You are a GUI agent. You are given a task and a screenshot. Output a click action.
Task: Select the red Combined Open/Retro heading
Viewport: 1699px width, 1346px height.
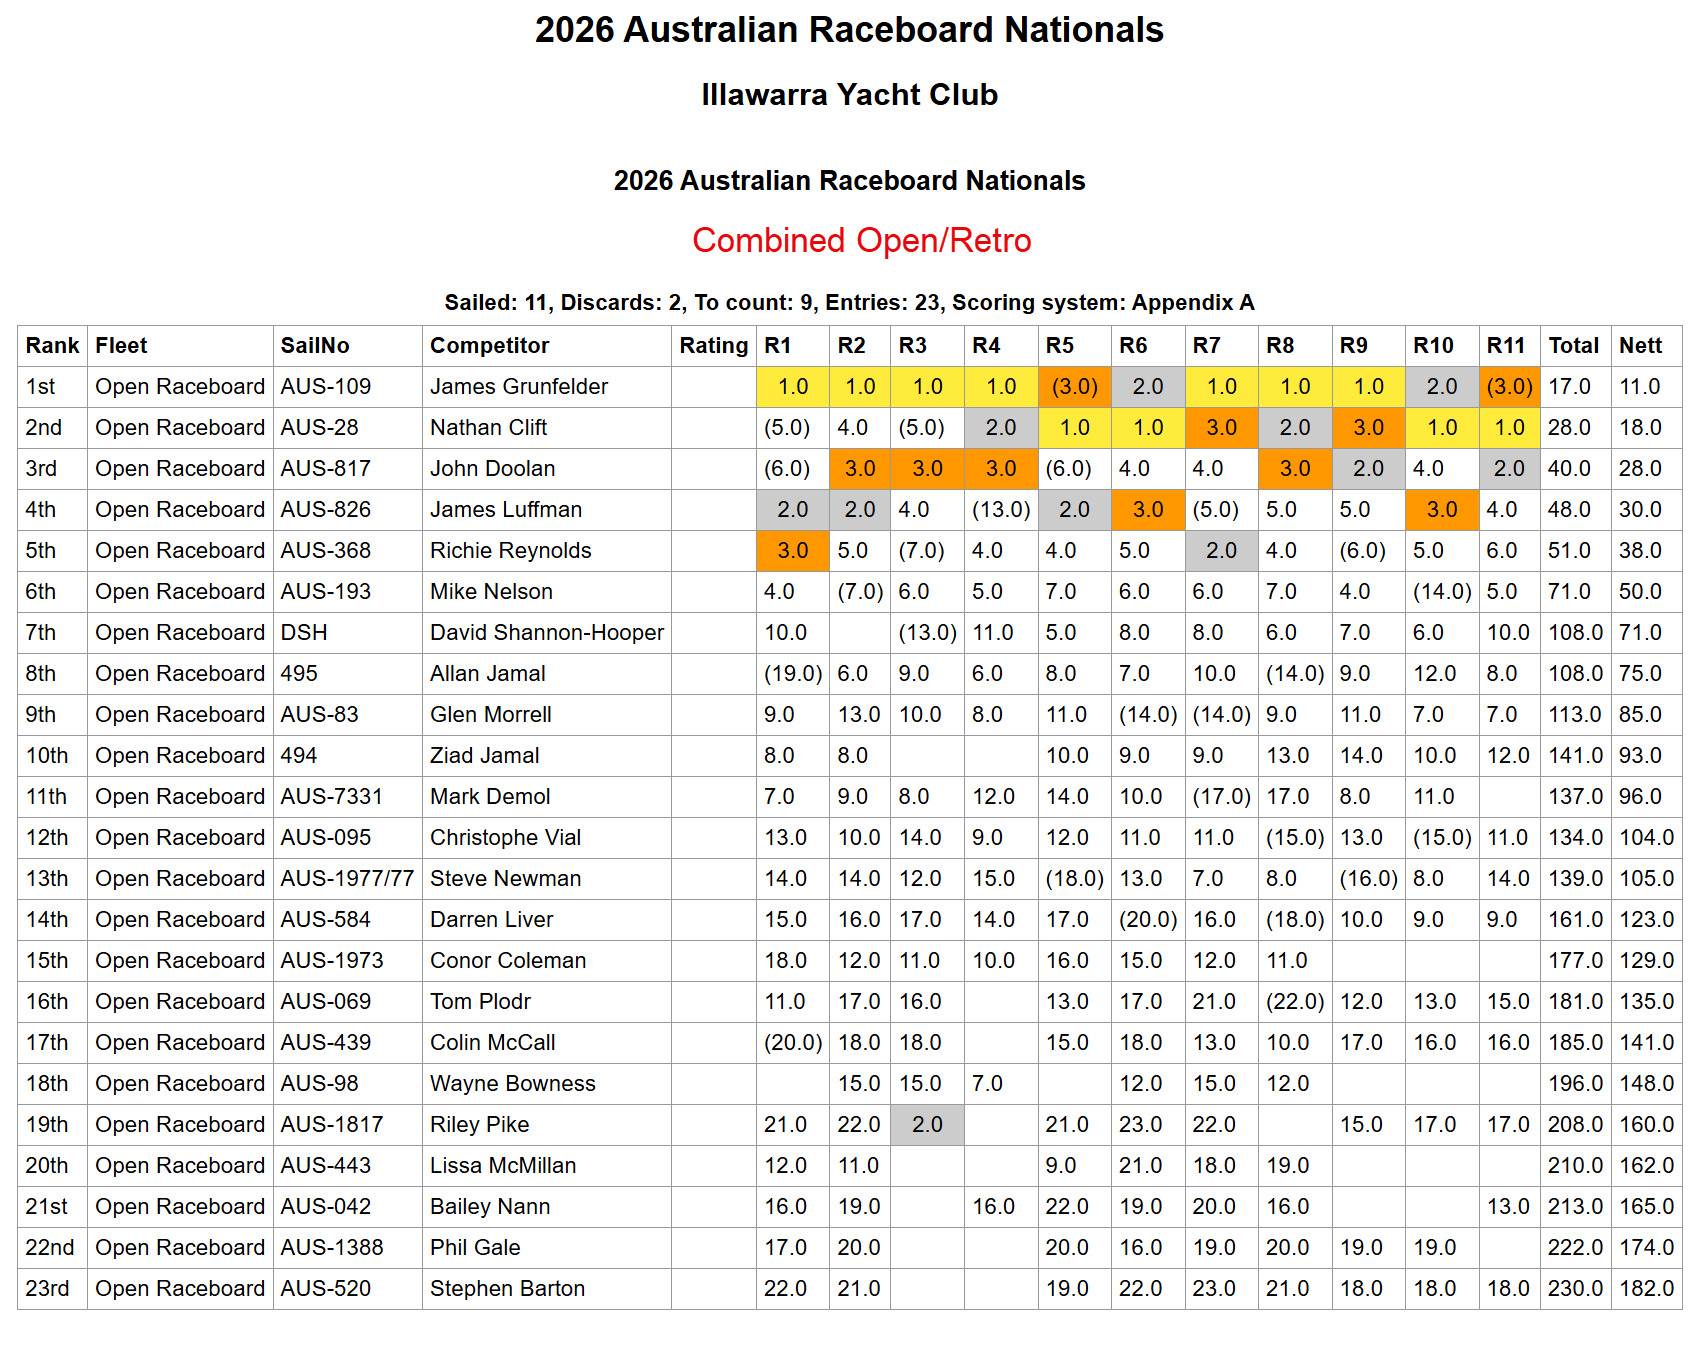[861, 241]
